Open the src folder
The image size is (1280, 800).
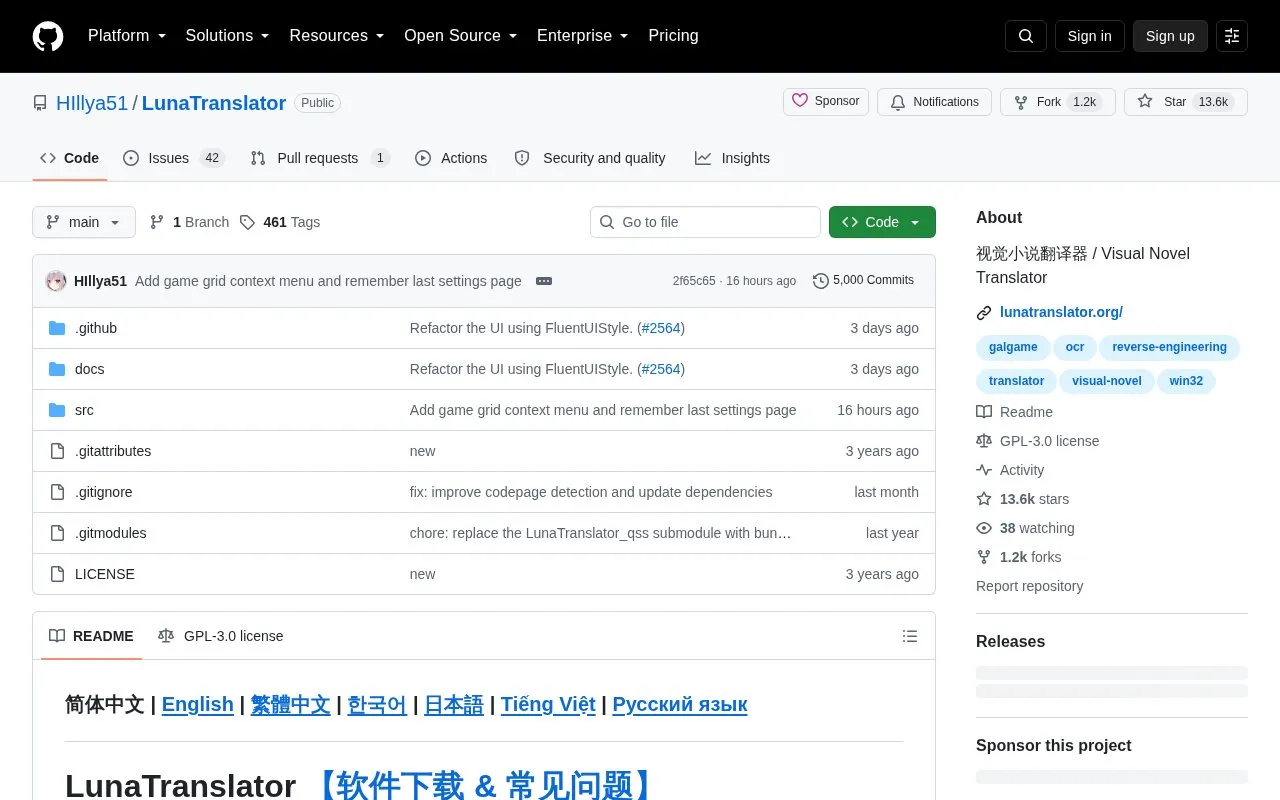[84, 410]
